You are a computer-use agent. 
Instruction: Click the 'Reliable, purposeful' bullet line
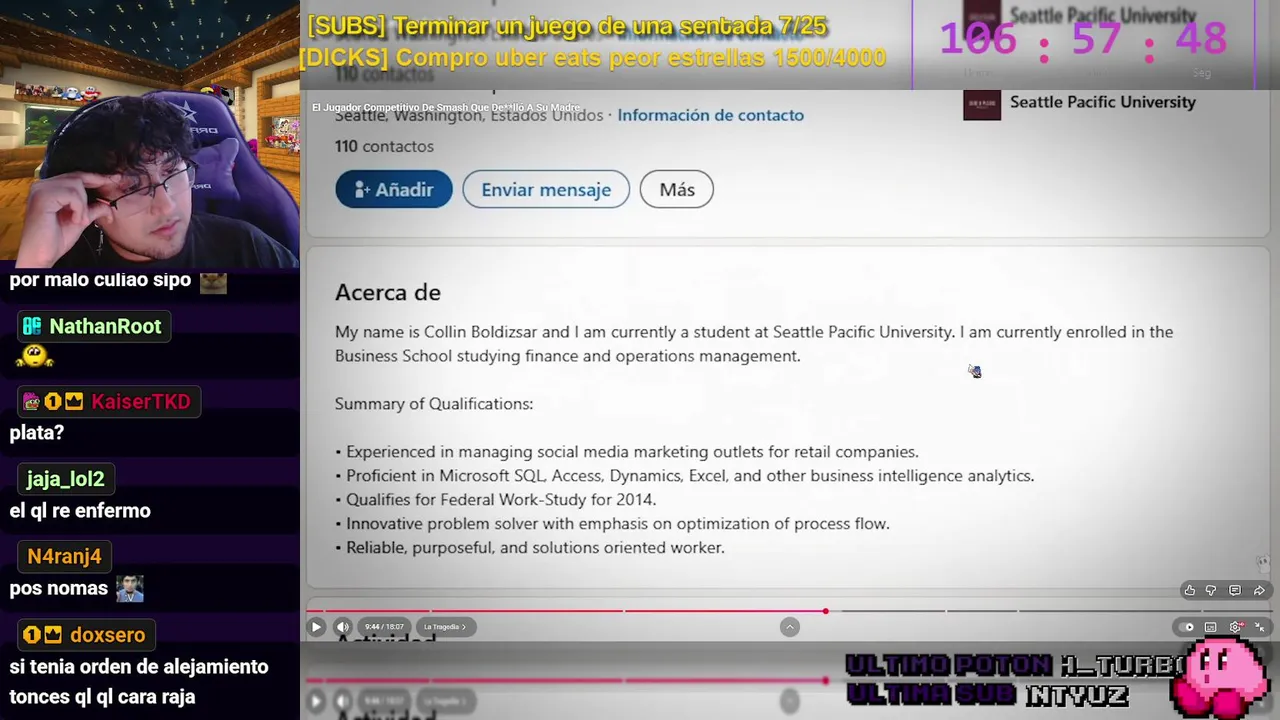[x=530, y=548]
